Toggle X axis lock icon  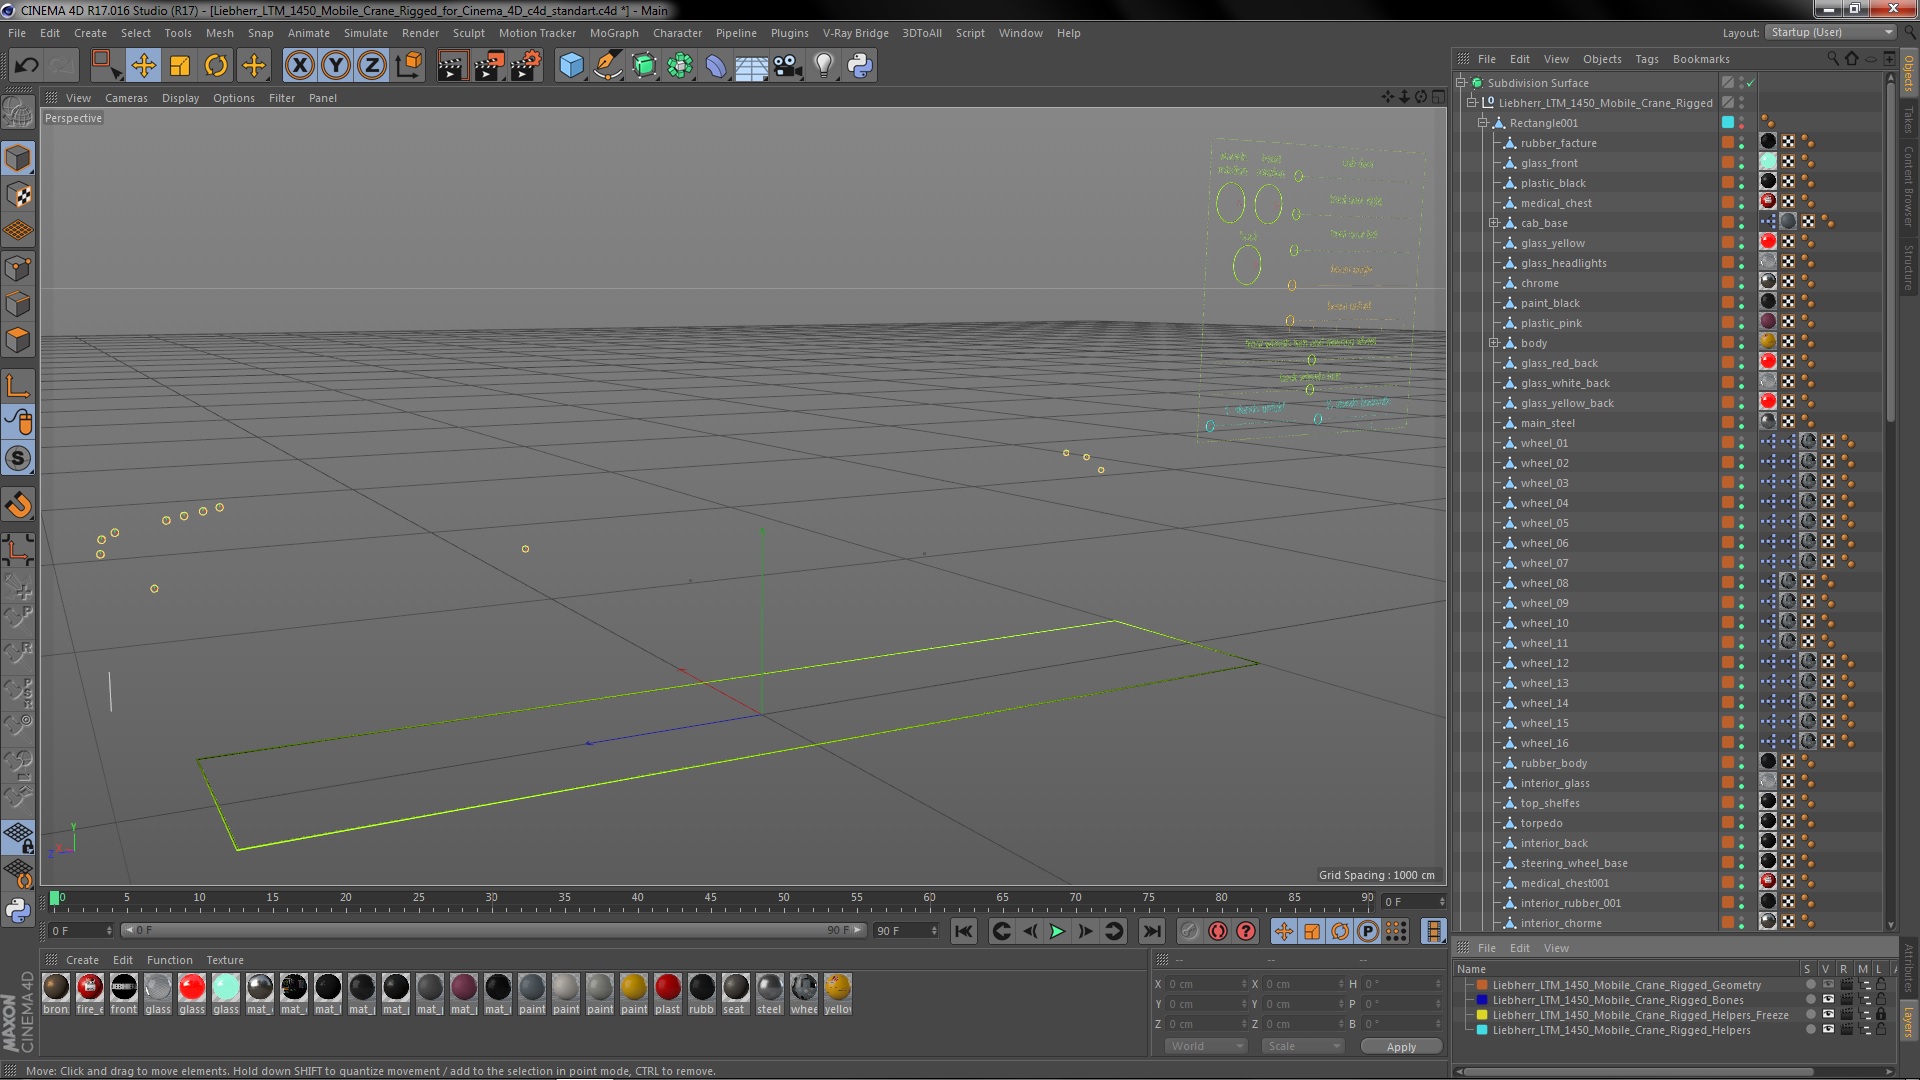pos(299,66)
